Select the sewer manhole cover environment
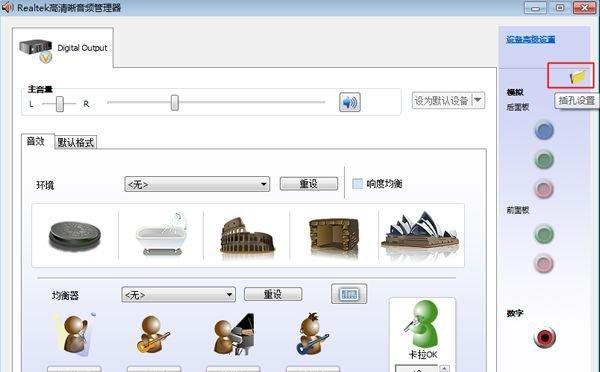The image size is (600, 372). click(x=75, y=236)
